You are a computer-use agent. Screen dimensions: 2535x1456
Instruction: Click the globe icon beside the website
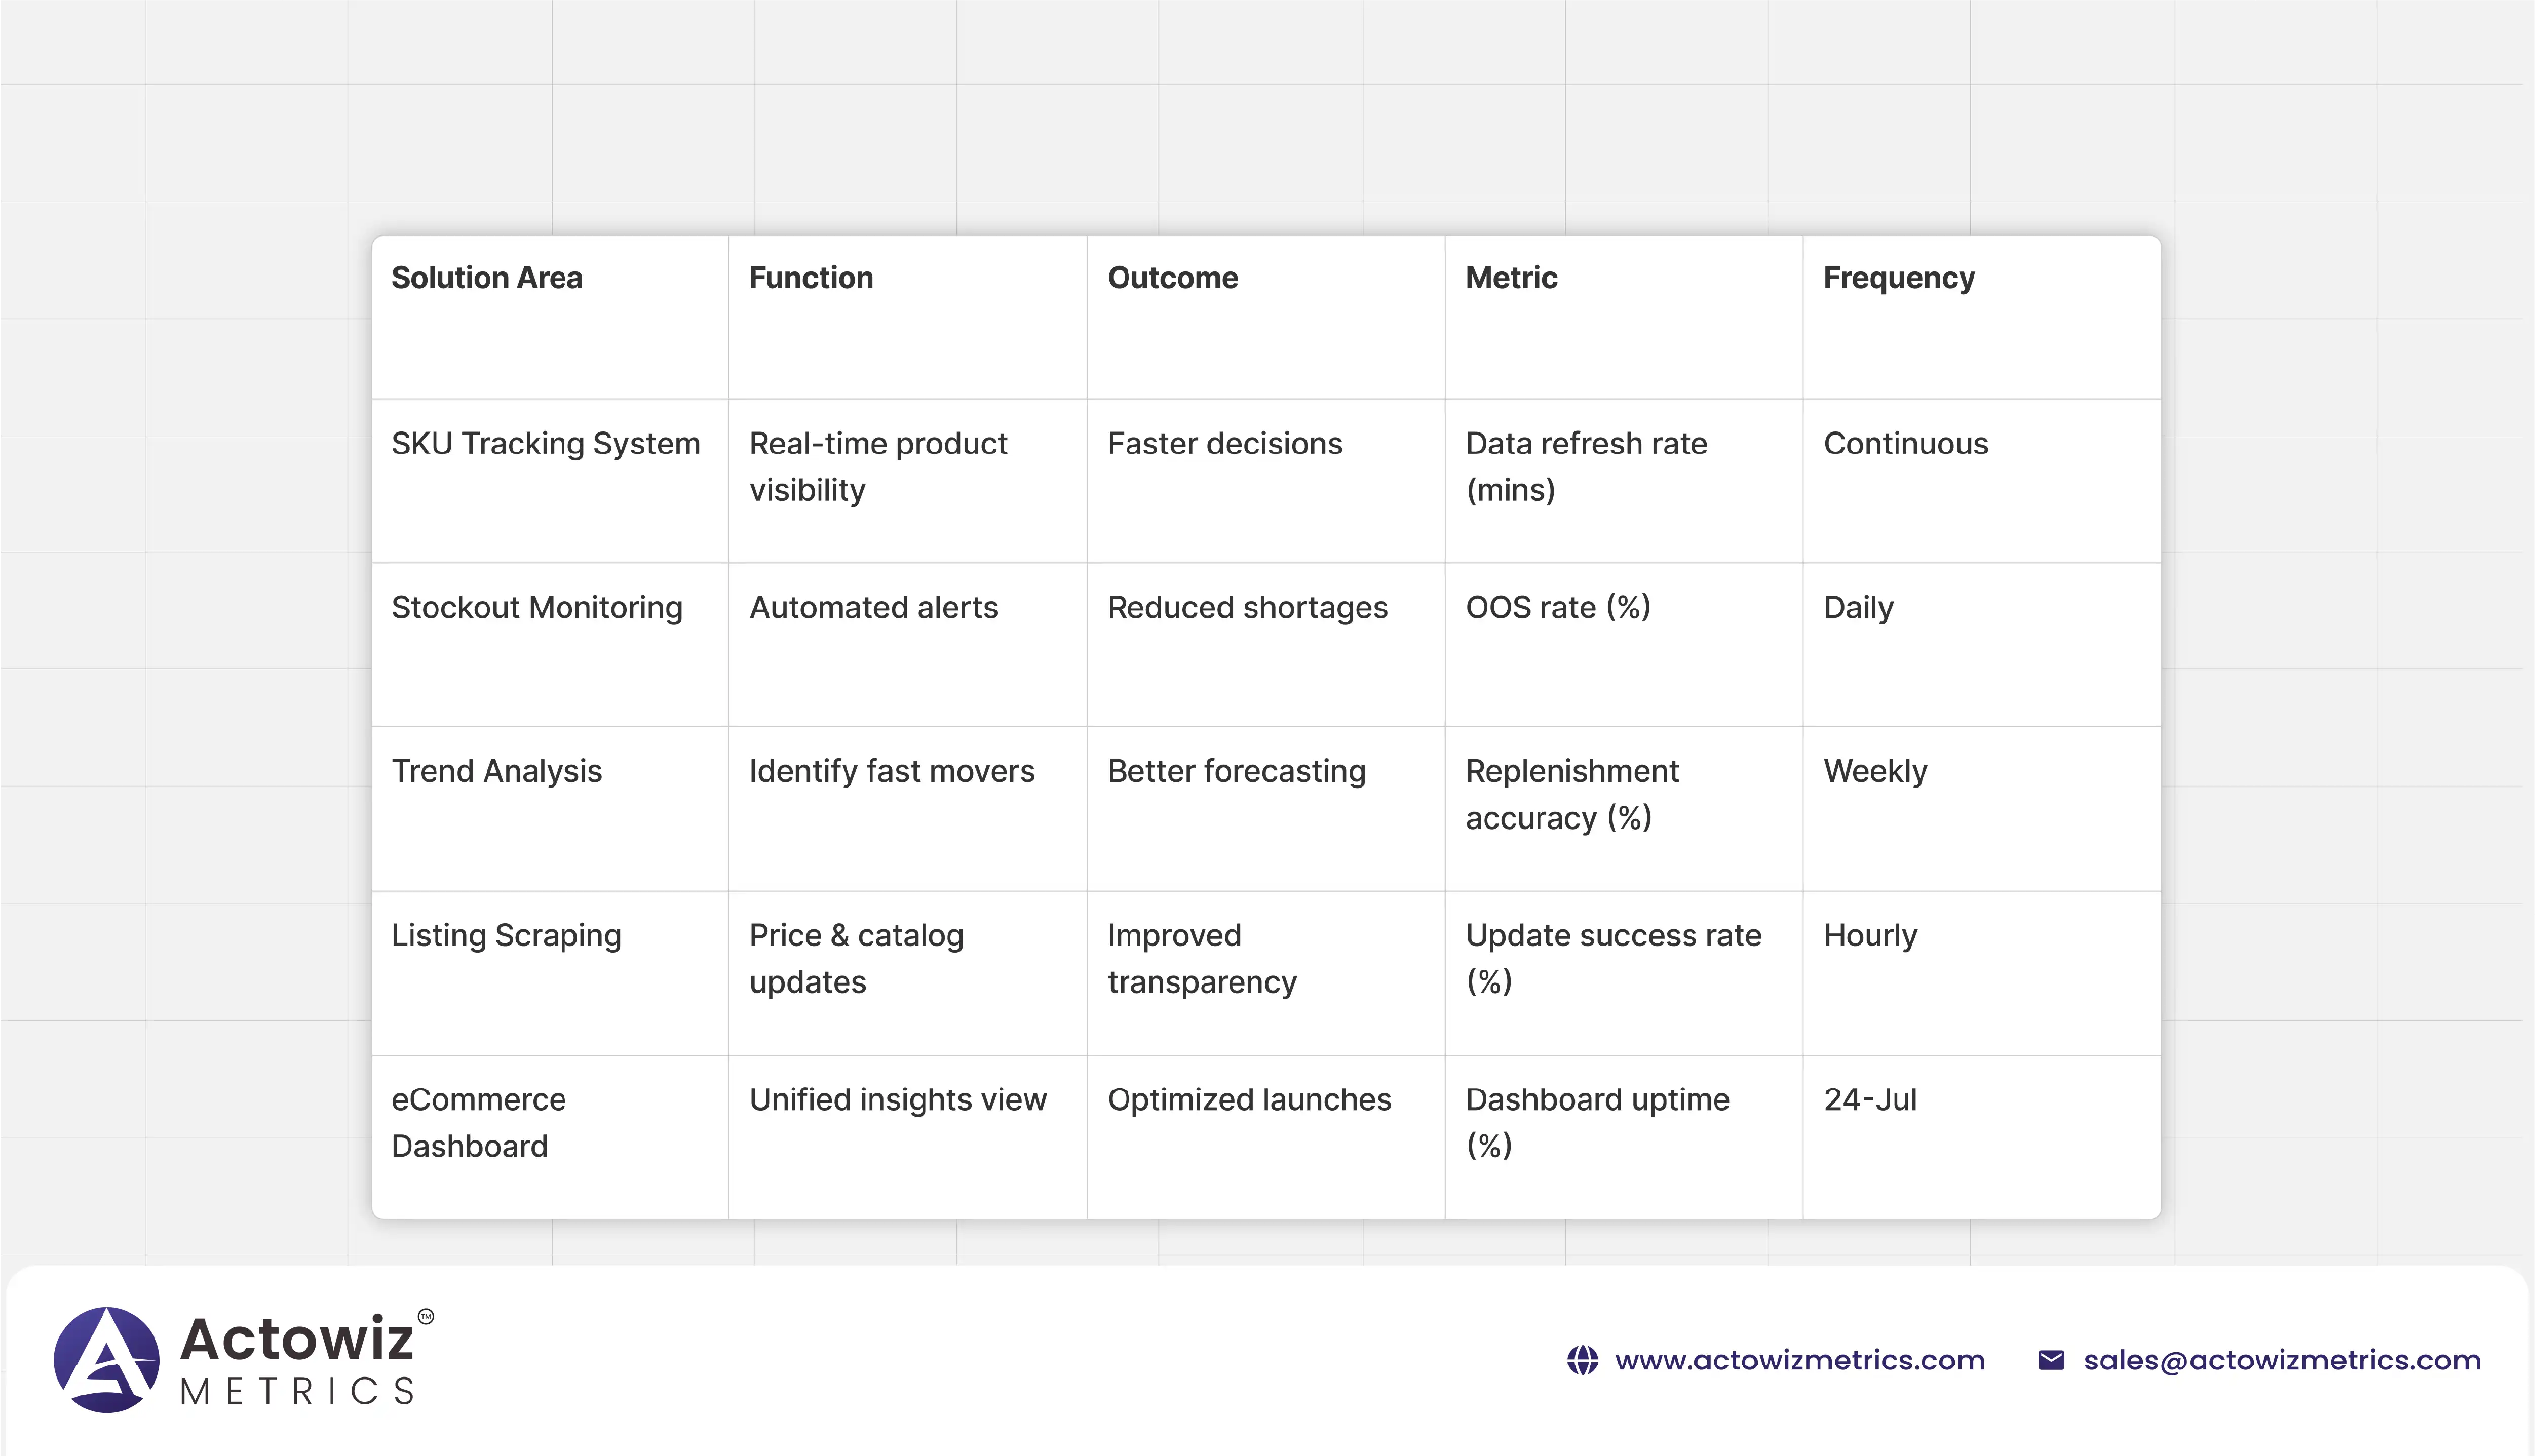[x=1582, y=1360]
